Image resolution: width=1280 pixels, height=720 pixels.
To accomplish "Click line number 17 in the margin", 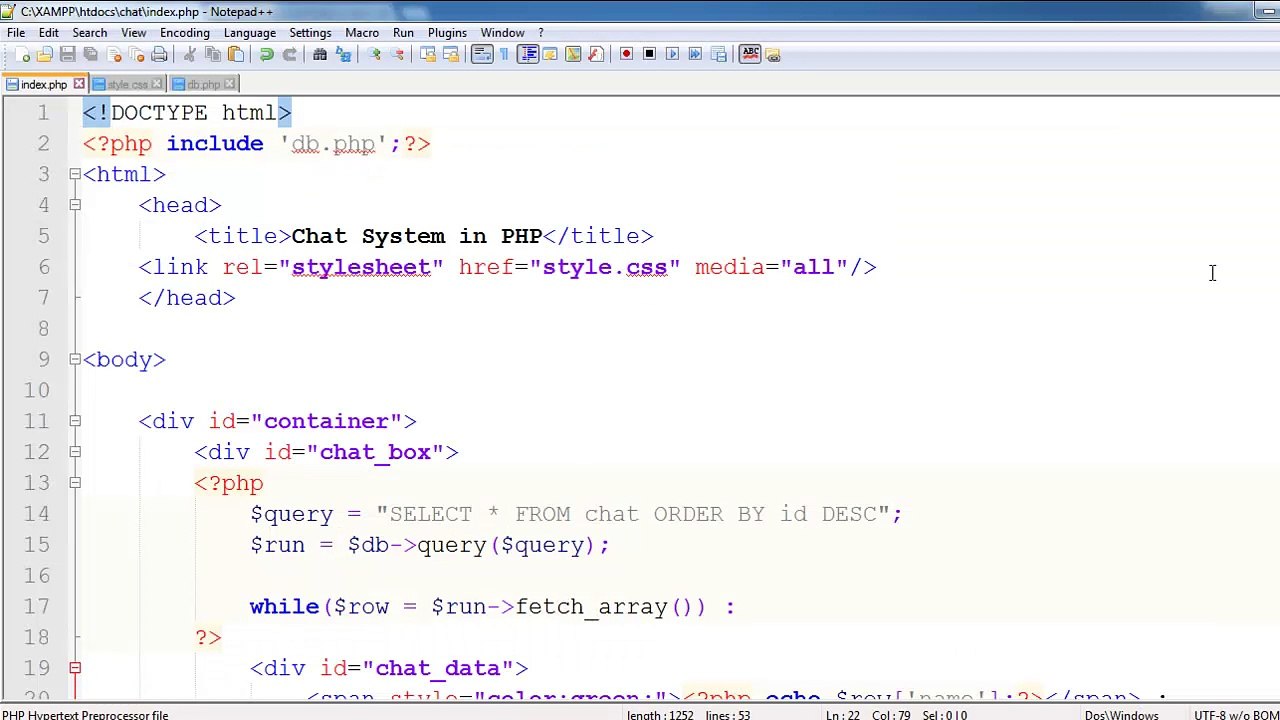I will point(37,607).
